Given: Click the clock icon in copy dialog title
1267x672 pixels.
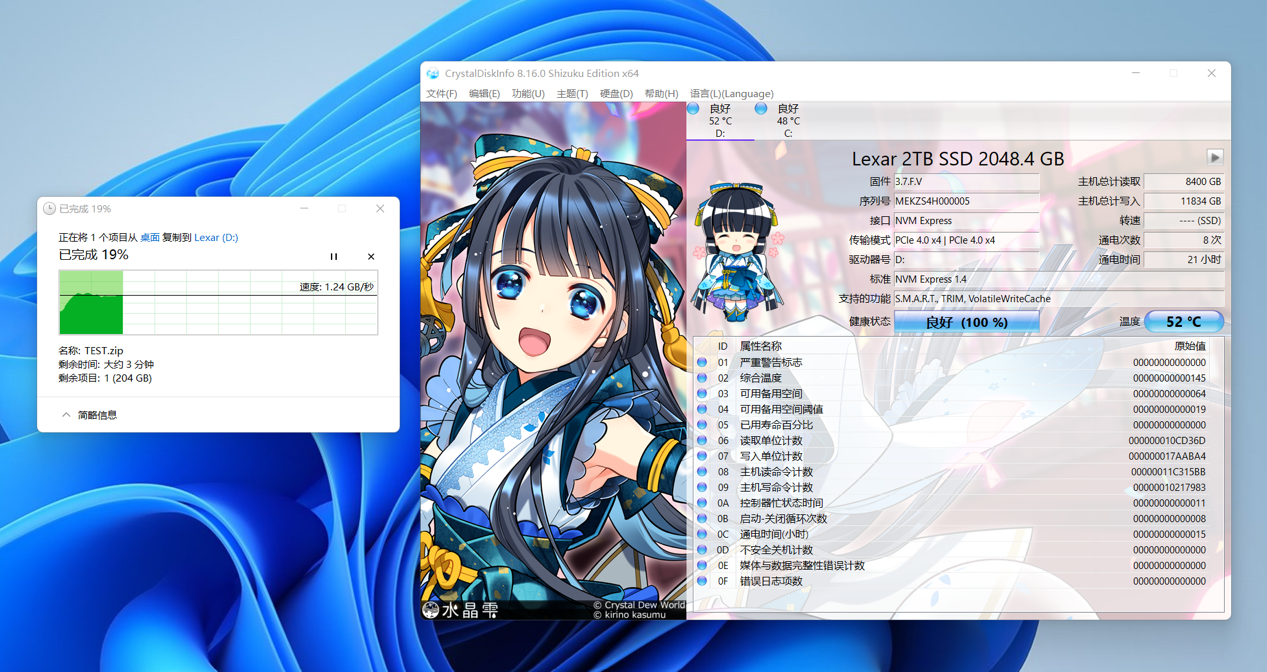Looking at the screenshot, I should point(49,209).
